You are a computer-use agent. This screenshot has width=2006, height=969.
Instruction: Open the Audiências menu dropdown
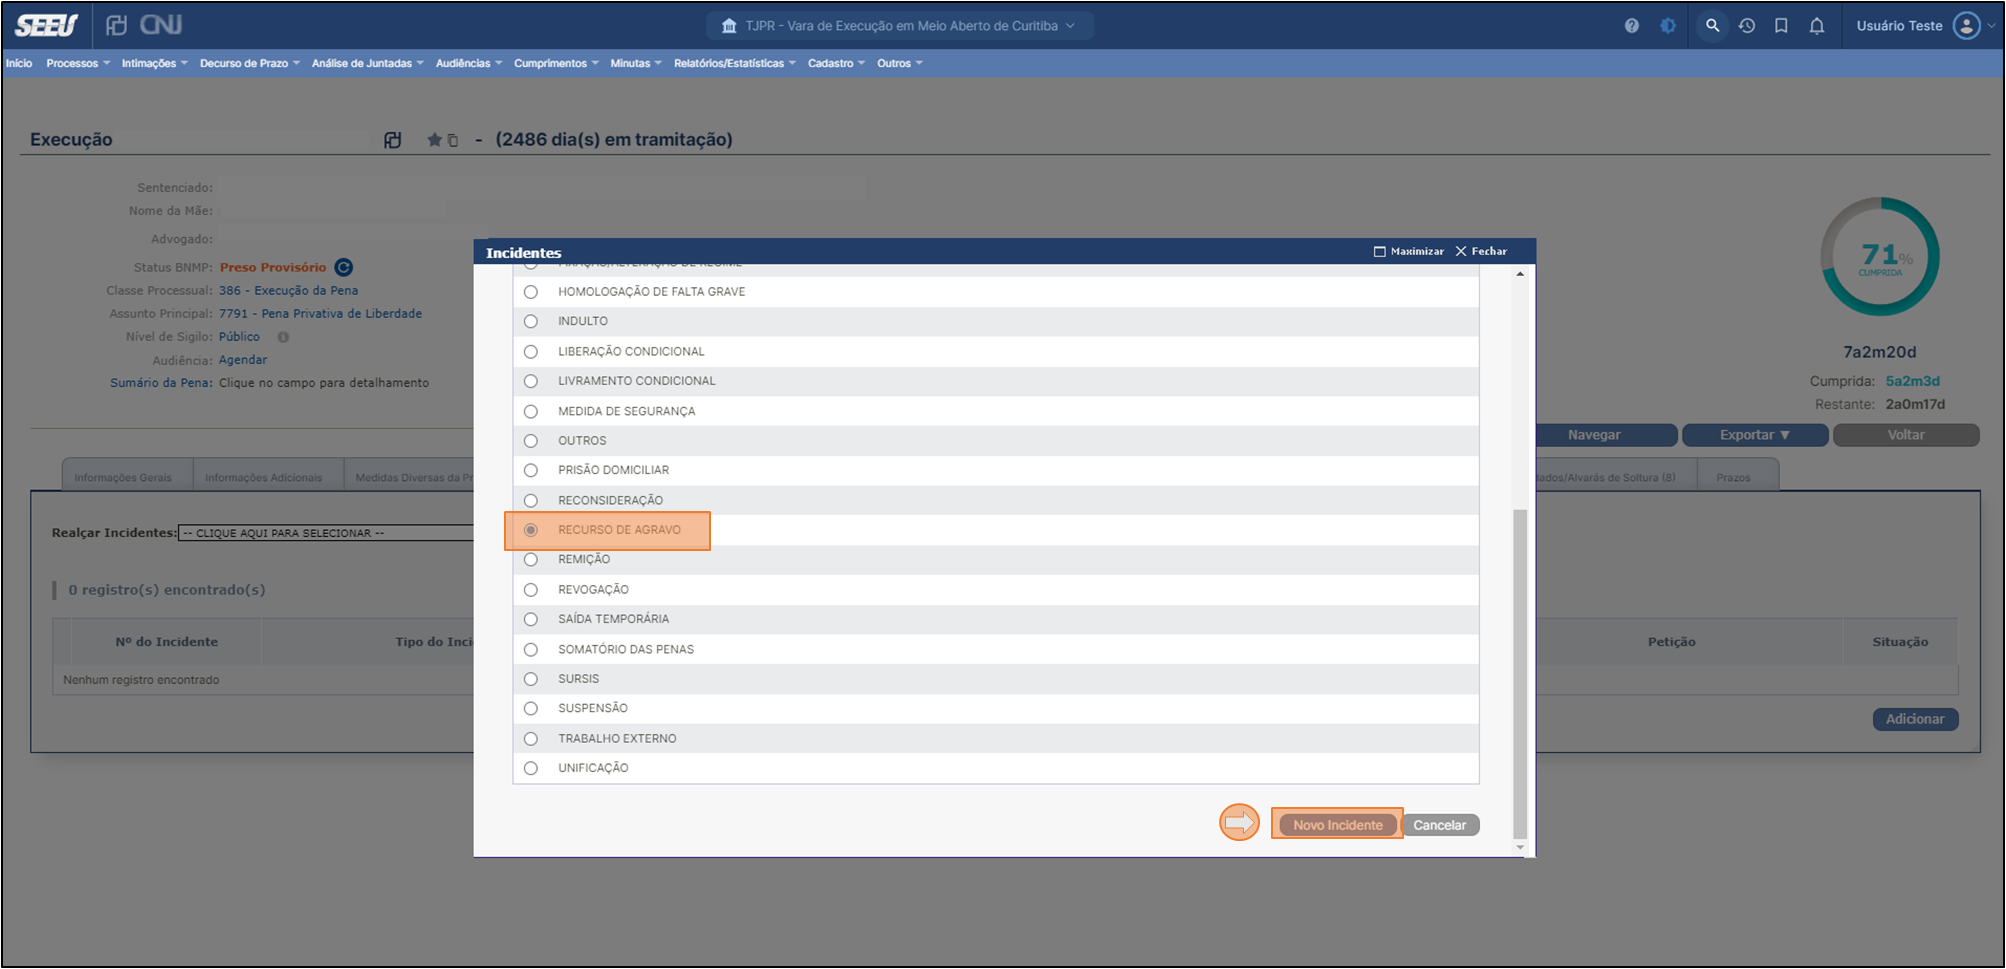click(469, 63)
